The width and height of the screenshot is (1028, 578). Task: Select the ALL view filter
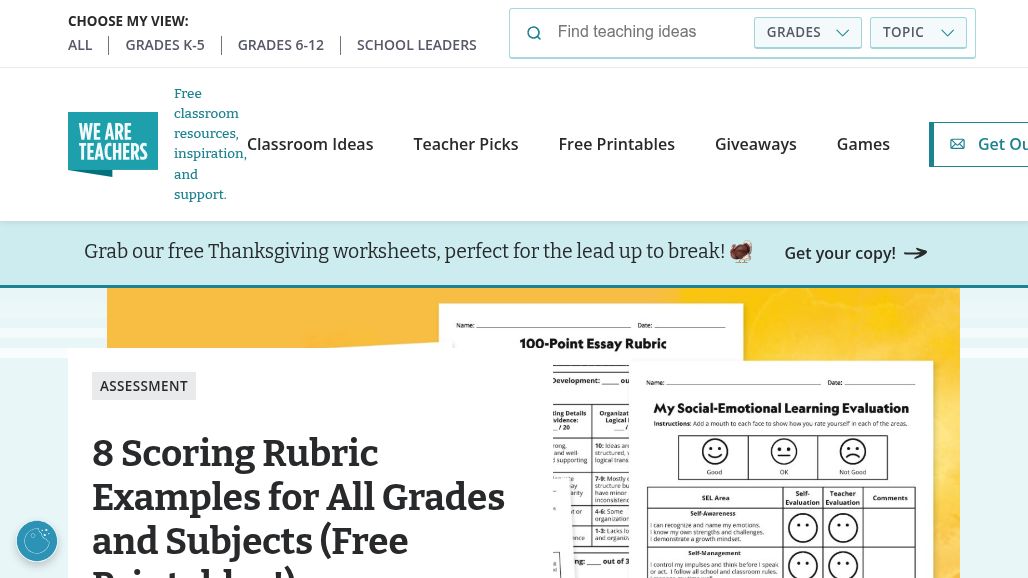point(80,45)
